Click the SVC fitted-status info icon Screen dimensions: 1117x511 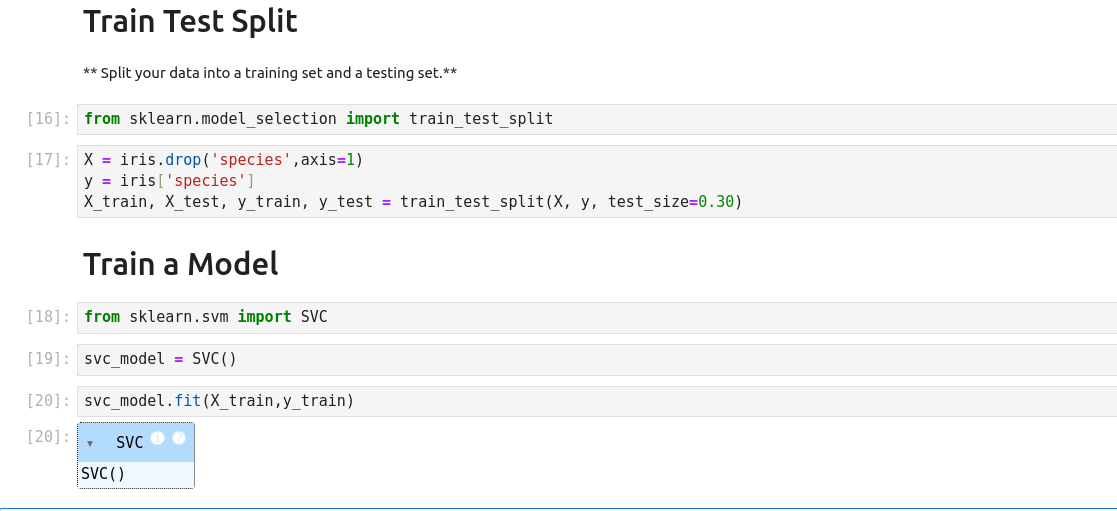(x=158, y=438)
